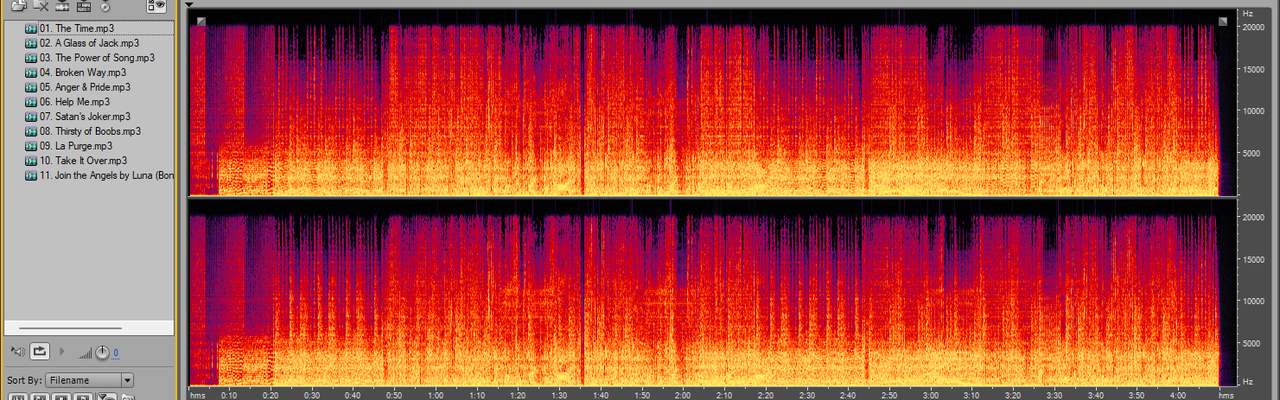Click waveform icon beside 04. Broken Way.mp3
Image resolution: width=1280 pixels, height=400 pixels.
click(31, 72)
